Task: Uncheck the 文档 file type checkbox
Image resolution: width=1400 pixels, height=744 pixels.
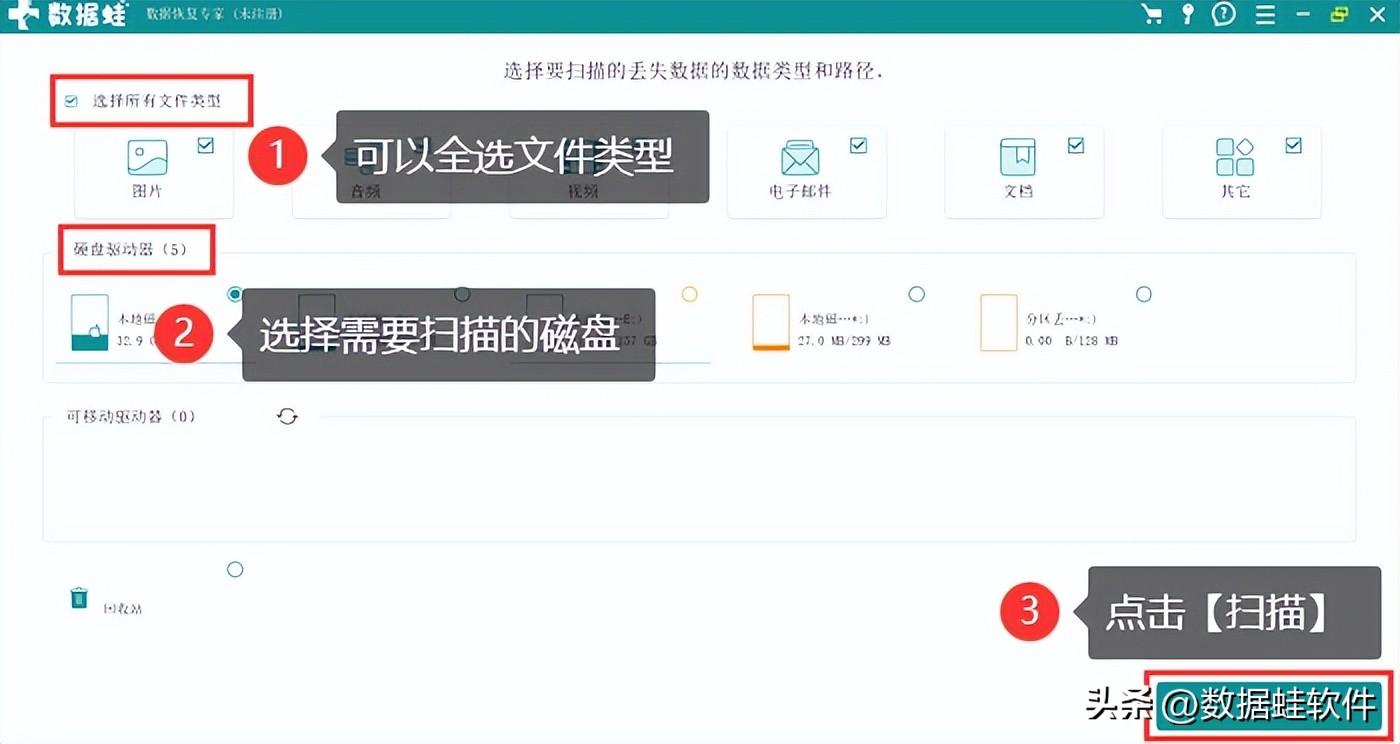Action: pos(1076,146)
